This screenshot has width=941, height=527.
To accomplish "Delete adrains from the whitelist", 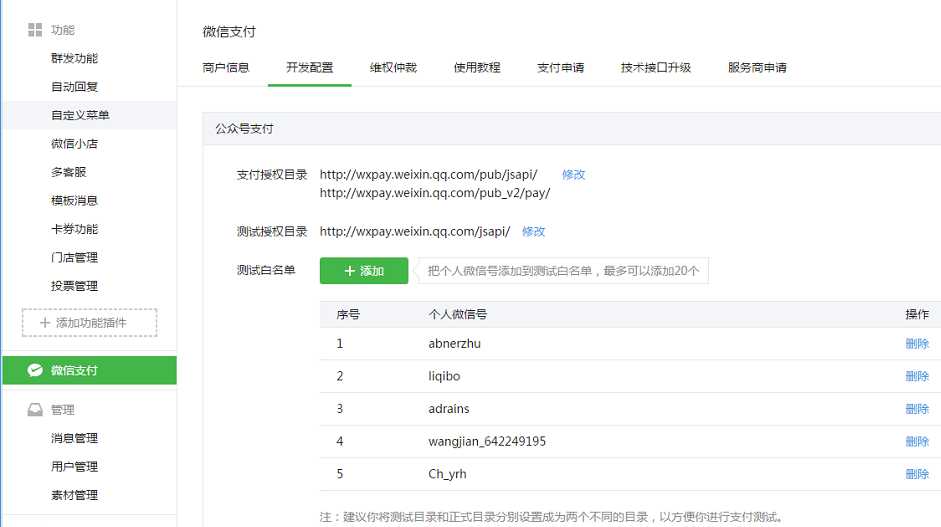I will [x=917, y=409].
